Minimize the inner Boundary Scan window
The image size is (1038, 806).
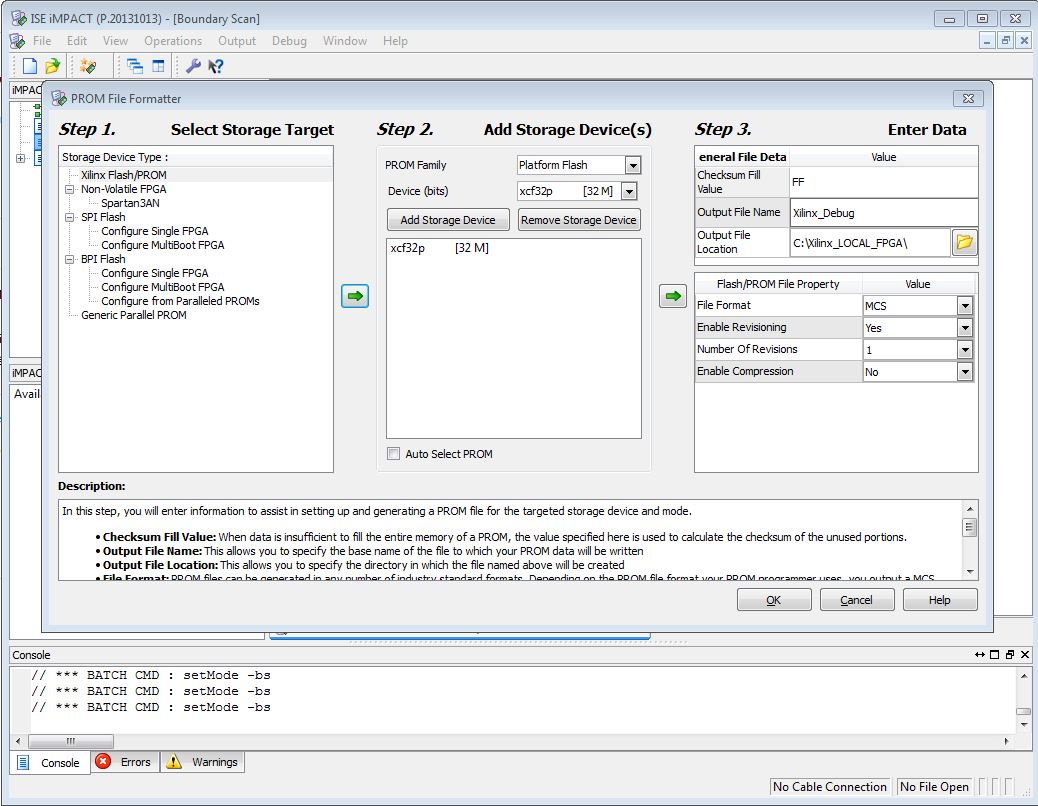pyautogui.click(x=987, y=41)
